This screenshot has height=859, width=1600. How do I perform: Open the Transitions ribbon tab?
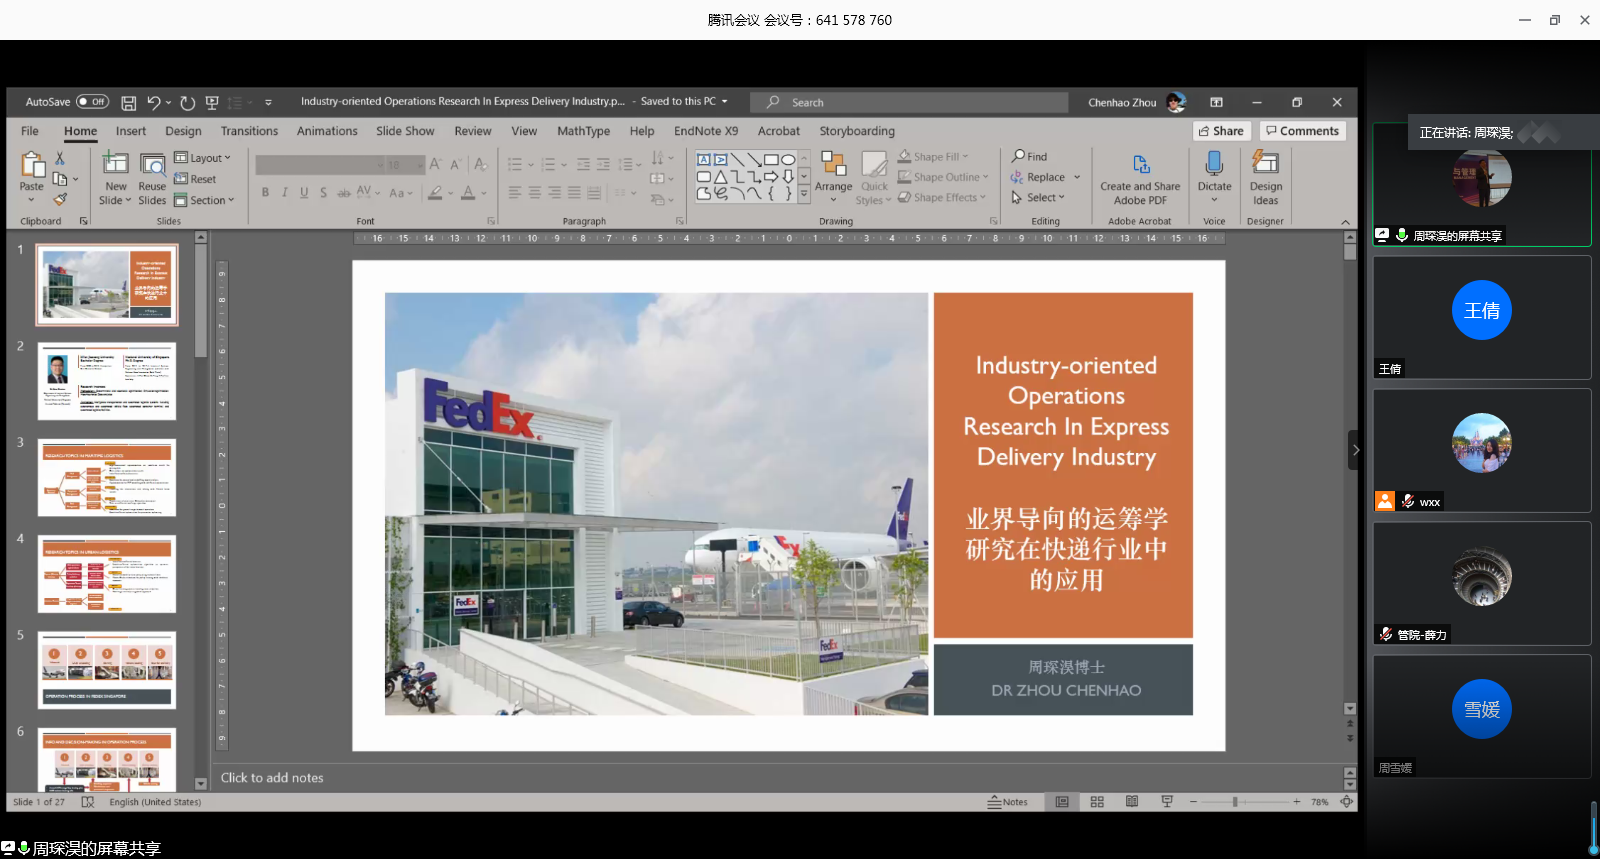[249, 131]
